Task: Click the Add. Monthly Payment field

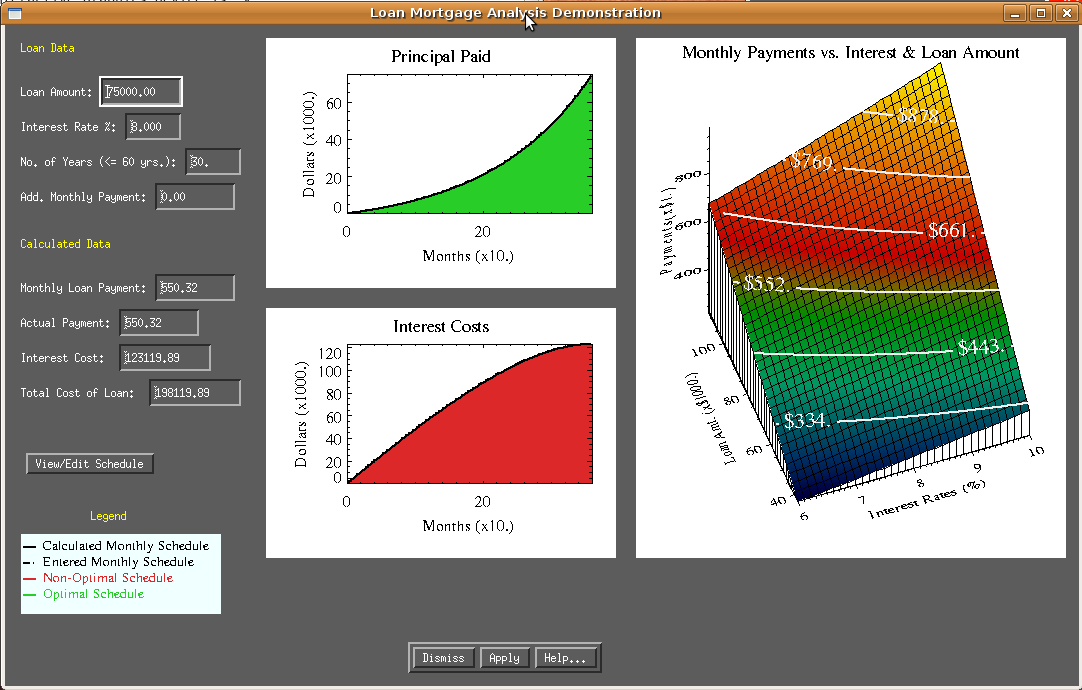Action: pyautogui.click(x=195, y=197)
